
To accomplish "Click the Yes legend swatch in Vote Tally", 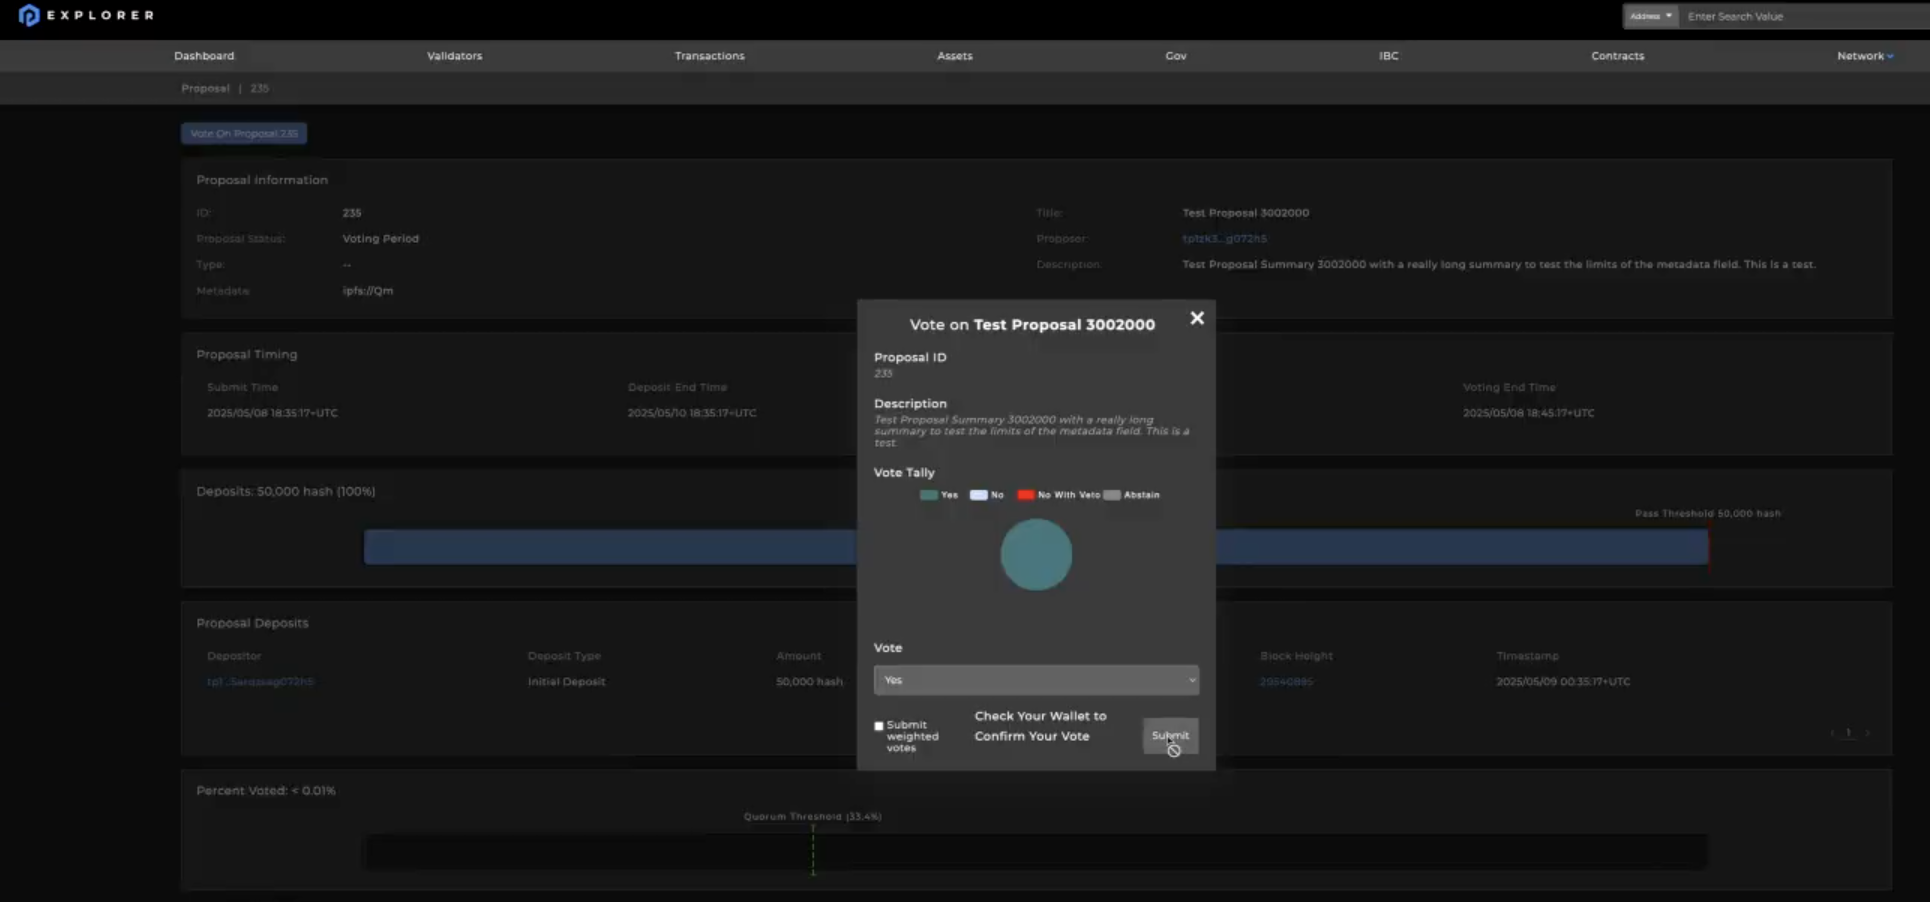I will click(x=928, y=495).
